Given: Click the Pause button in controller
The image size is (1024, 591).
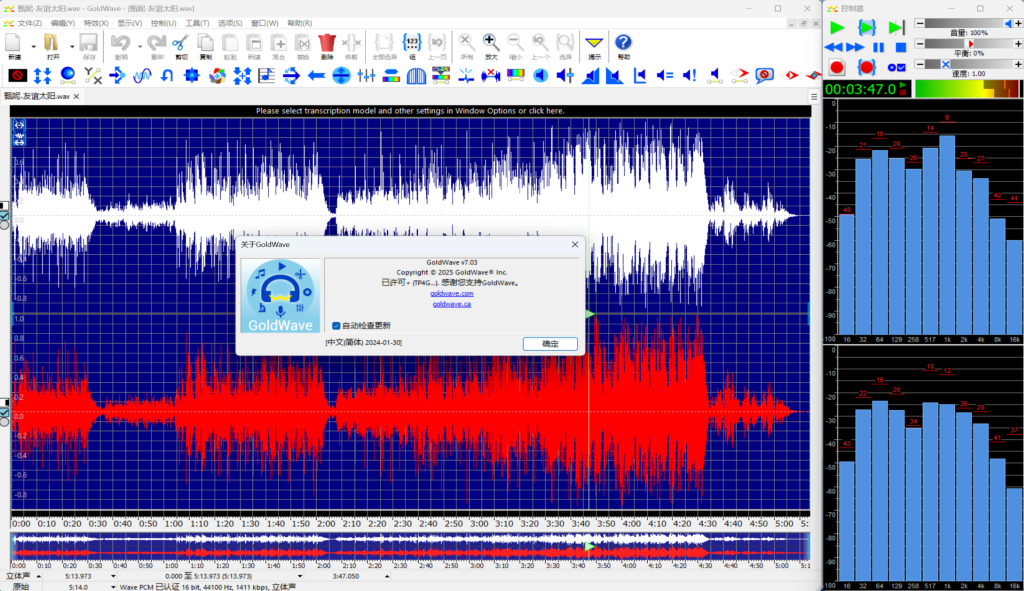Looking at the screenshot, I should (x=878, y=47).
